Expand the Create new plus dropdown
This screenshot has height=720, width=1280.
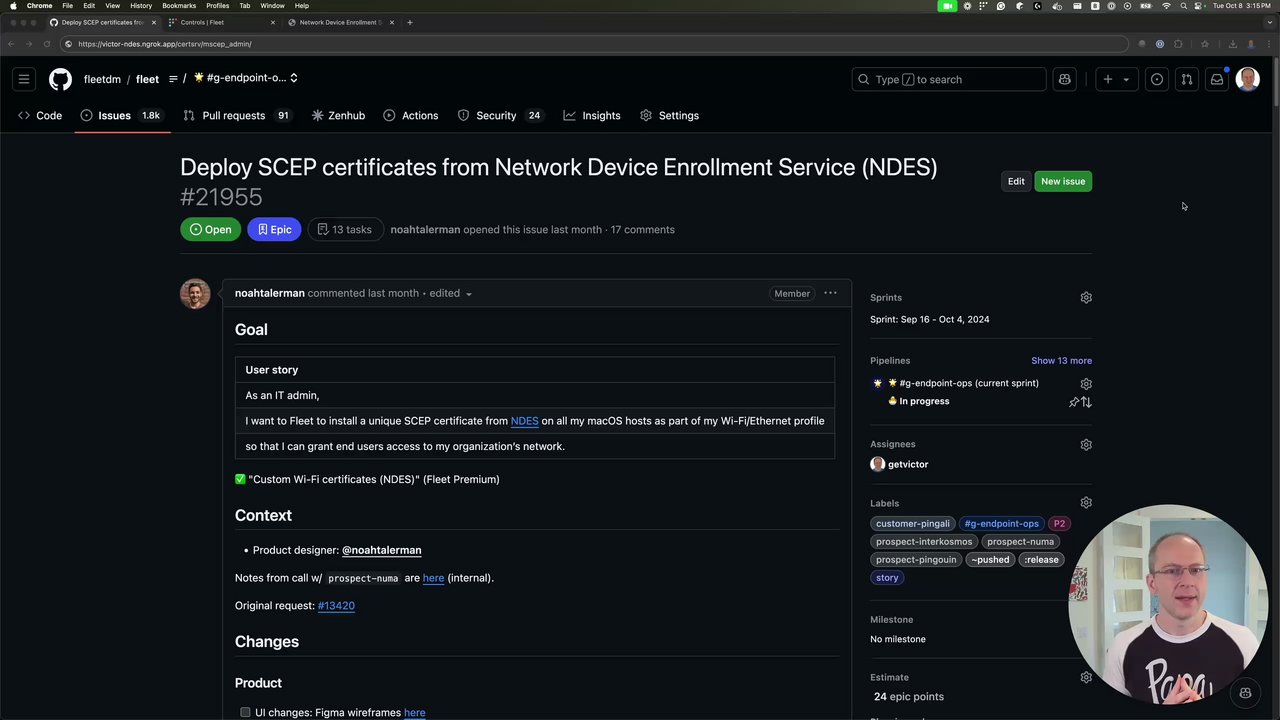coord(1115,79)
